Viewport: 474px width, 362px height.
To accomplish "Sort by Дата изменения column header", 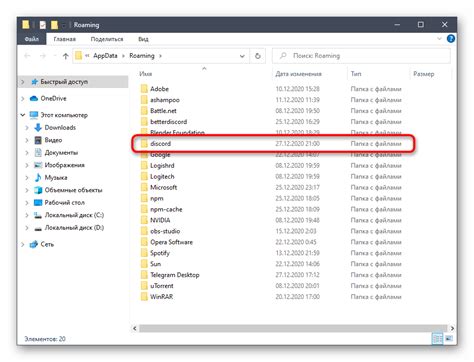I will (x=299, y=74).
